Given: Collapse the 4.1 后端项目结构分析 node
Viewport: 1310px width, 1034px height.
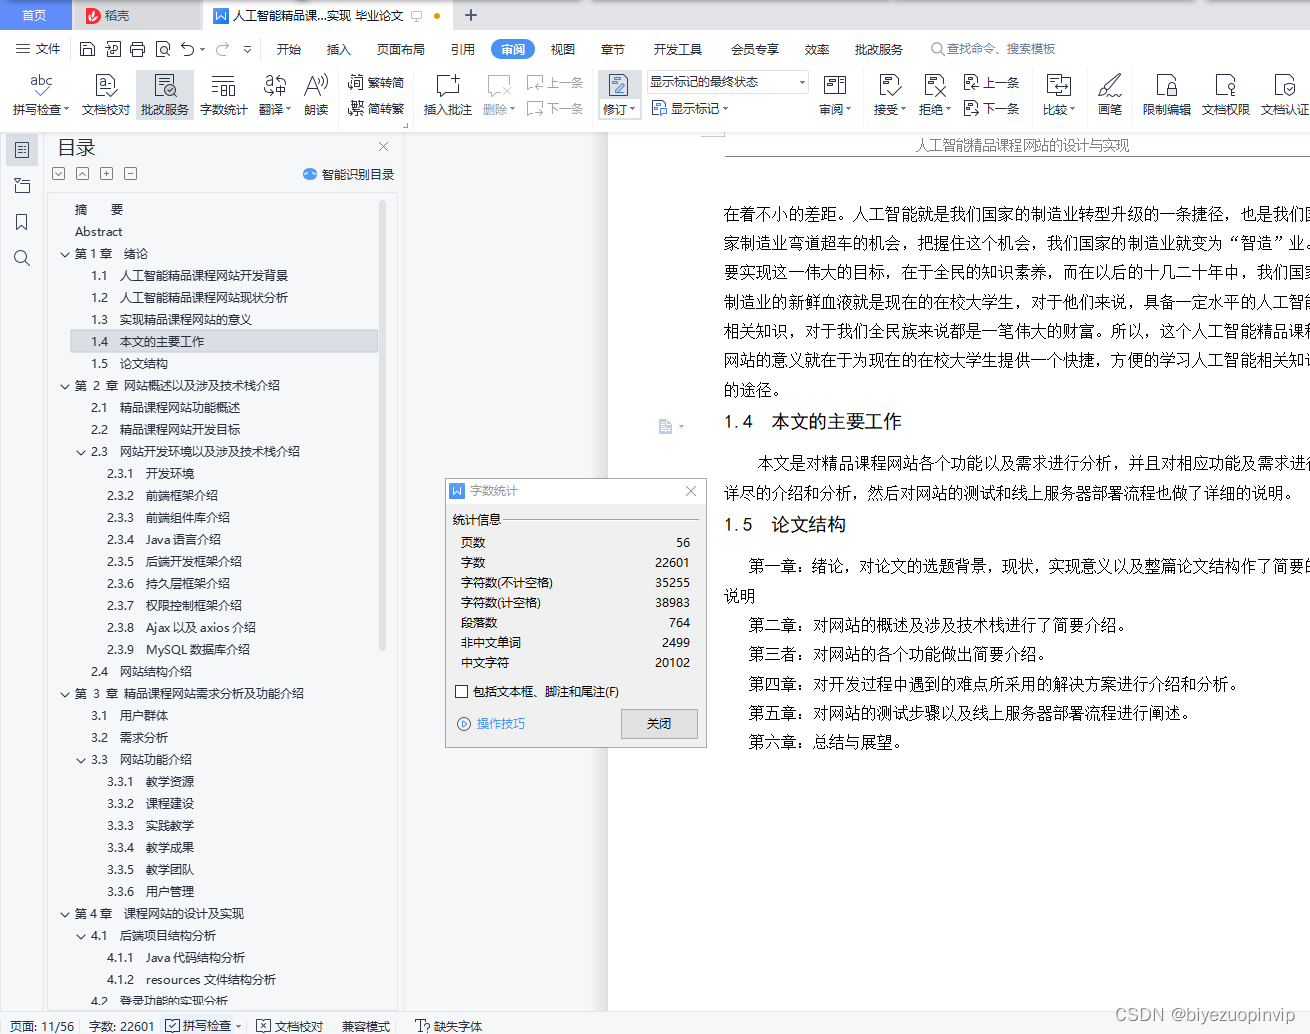Looking at the screenshot, I should click(81, 936).
